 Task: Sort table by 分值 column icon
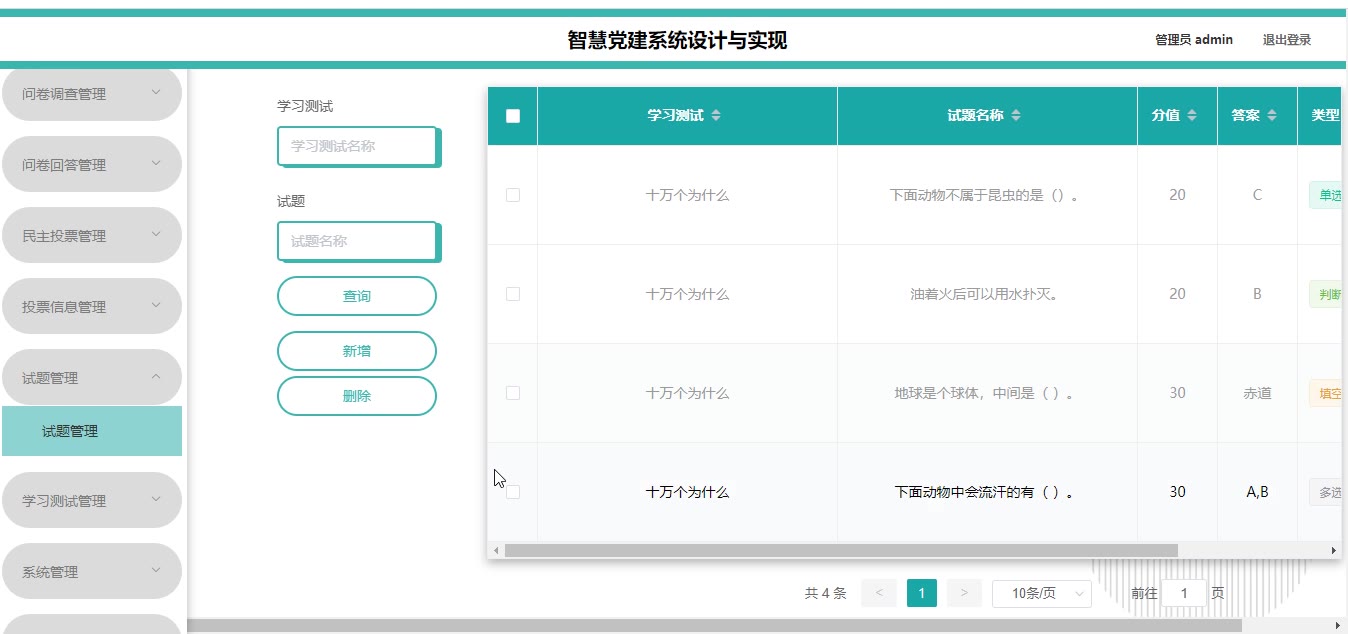click(x=1191, y=116)
